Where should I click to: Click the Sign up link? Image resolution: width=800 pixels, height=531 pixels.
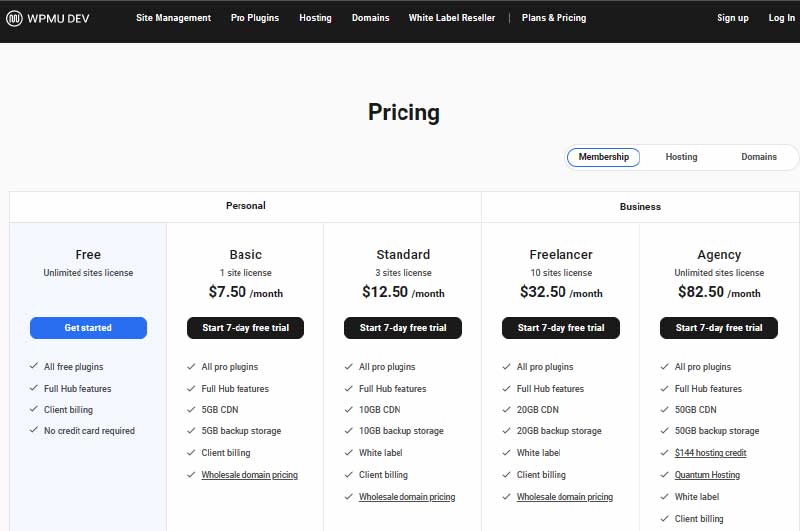pos(733,18)
